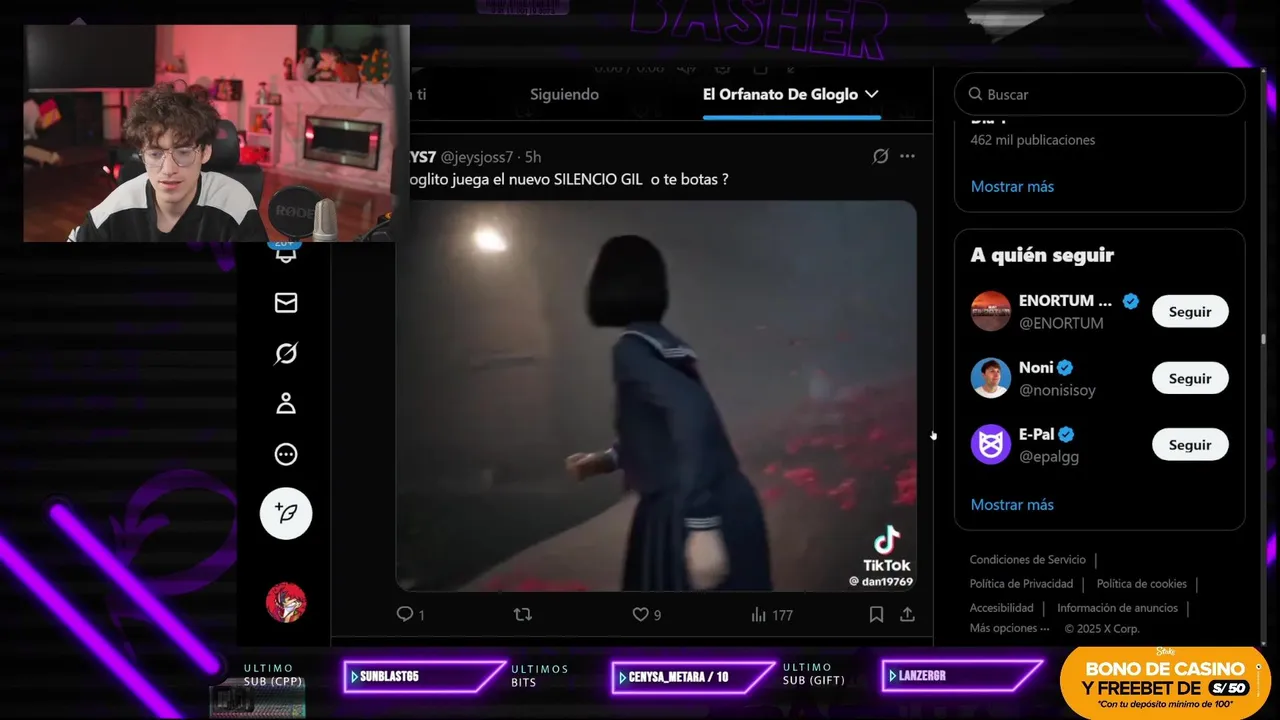1280x720 pixels.
Task: Click Mostrar más under trends
Action: click(x=1012, y=186)
